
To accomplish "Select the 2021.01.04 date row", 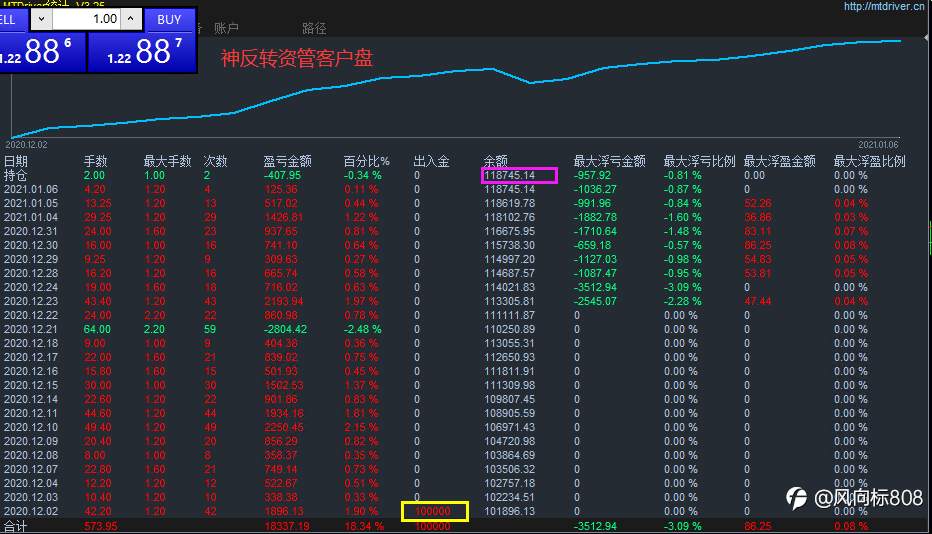I will coord(31,218).
